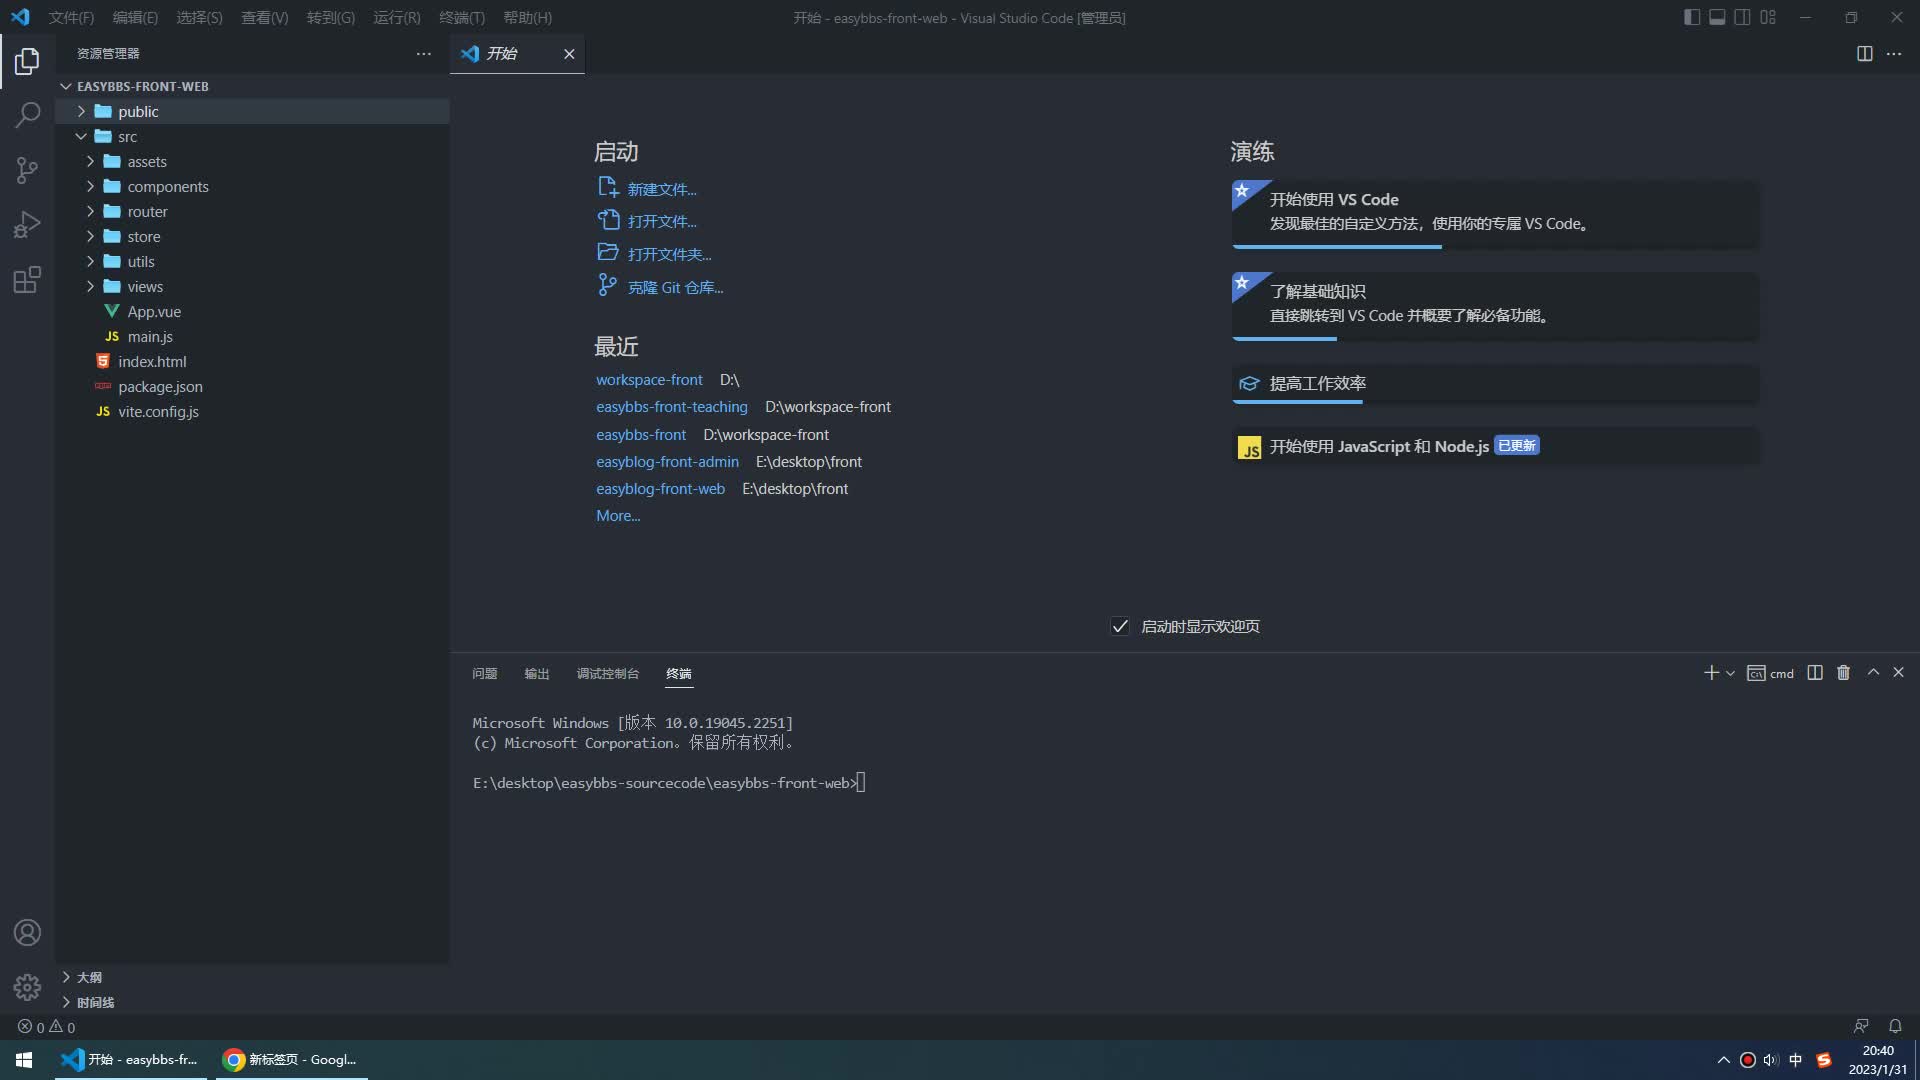Screen dimensions: 1920x1080
Task: Open the 文件(F) menu
Action: coord(71,17)
